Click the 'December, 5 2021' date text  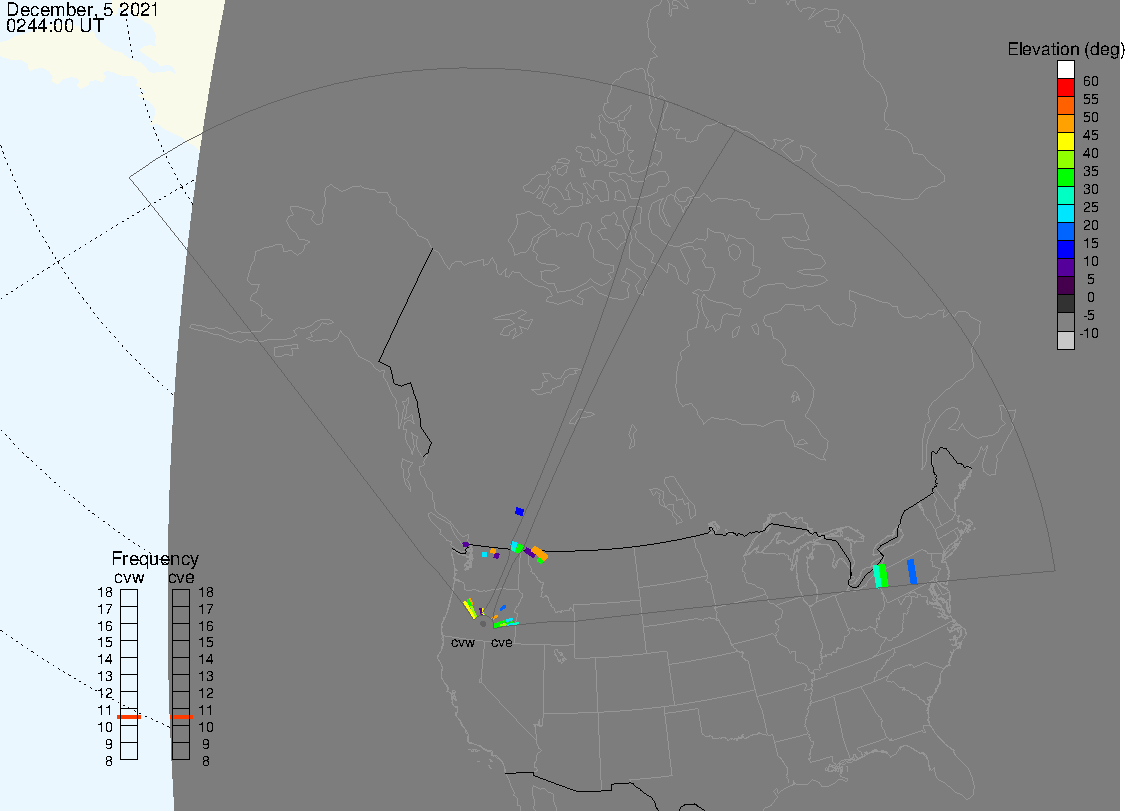pos(83,10)
